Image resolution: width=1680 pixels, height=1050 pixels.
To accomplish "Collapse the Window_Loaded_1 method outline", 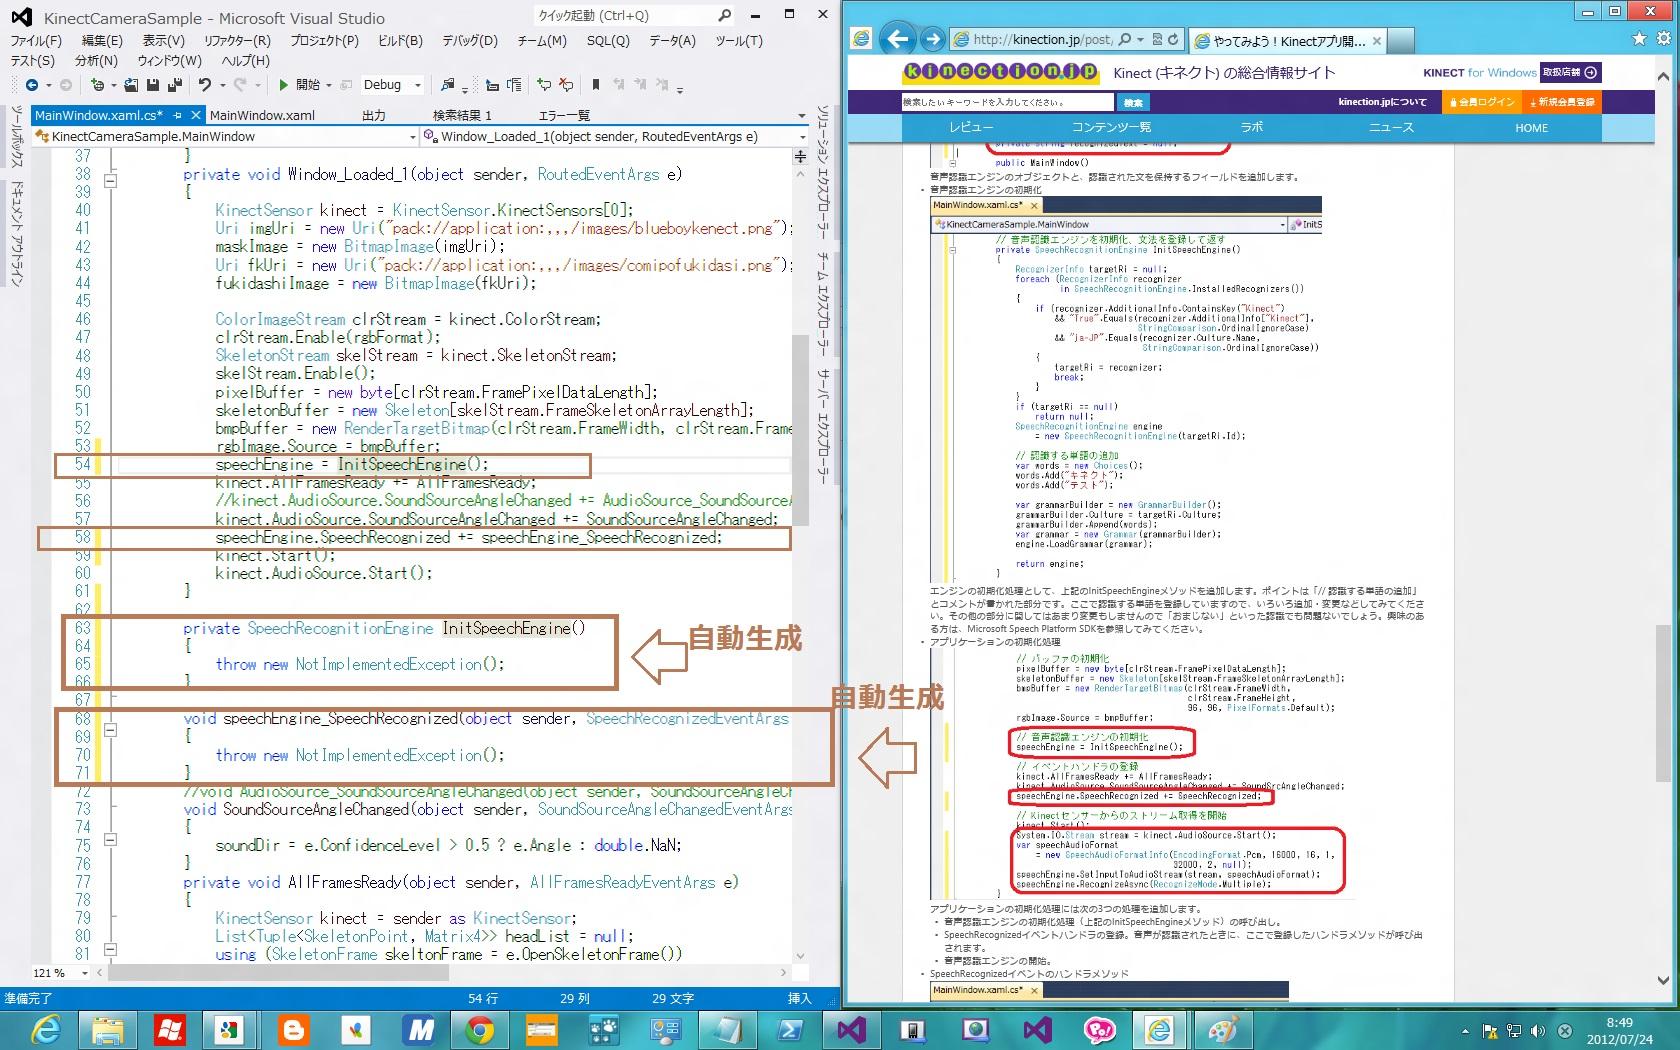I will tap(110, 181).
